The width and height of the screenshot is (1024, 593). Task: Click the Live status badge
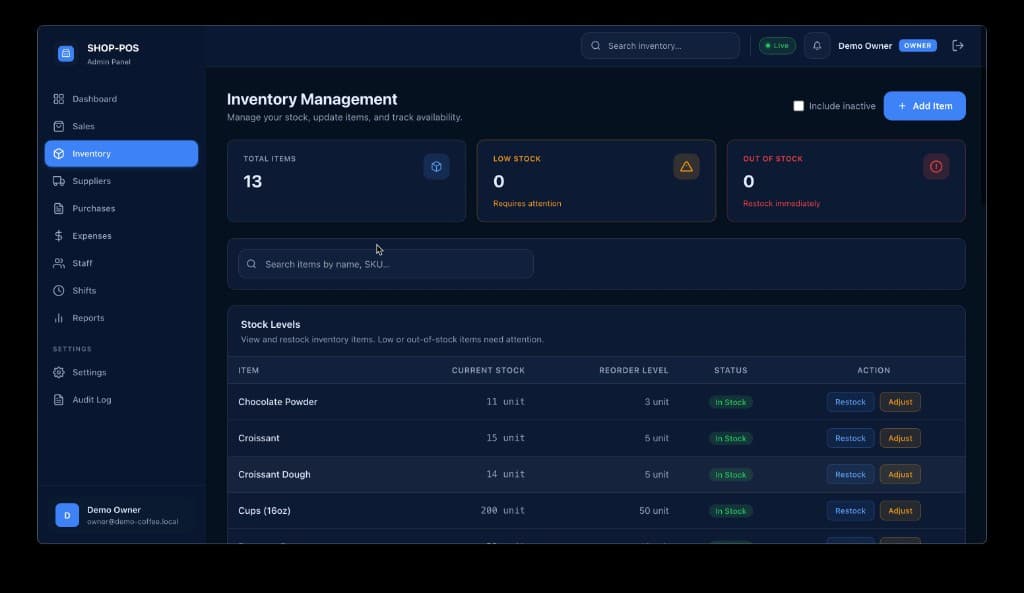pyautogui.click(x=777, y=46)
